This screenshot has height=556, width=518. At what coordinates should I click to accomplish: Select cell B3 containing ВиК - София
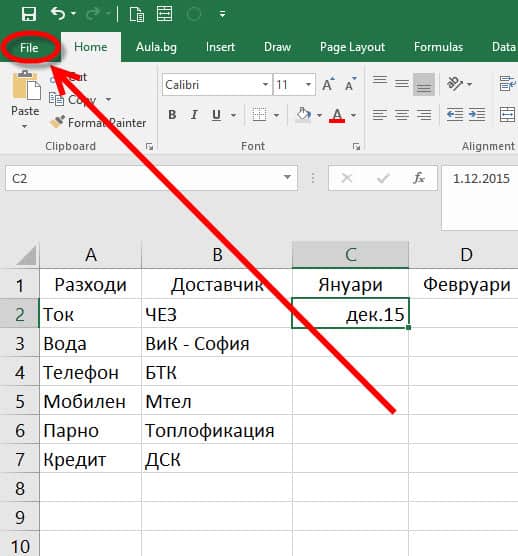217,343
